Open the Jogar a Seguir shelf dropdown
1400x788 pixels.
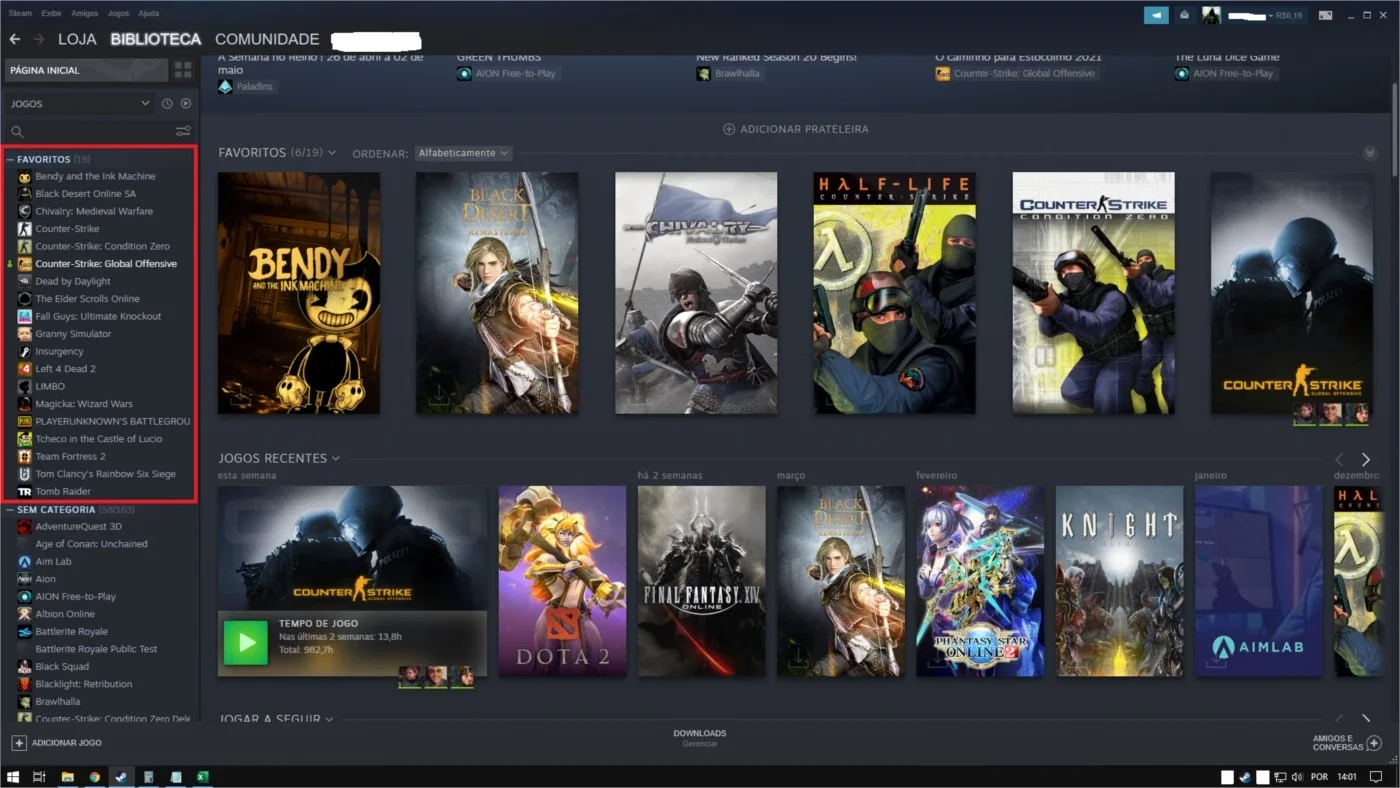pos(329,719)
